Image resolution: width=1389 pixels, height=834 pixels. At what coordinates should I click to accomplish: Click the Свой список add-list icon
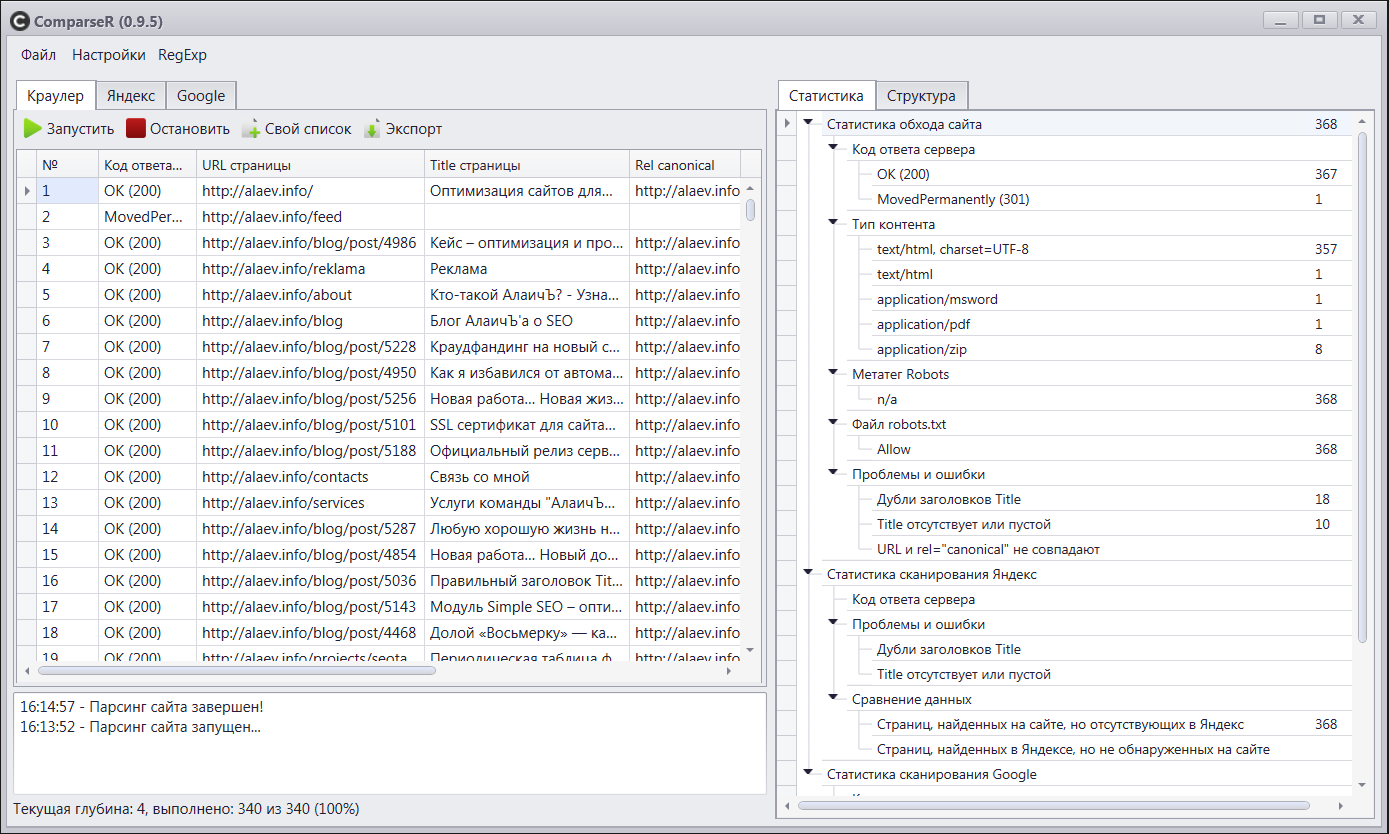click(x=251, y=129)
